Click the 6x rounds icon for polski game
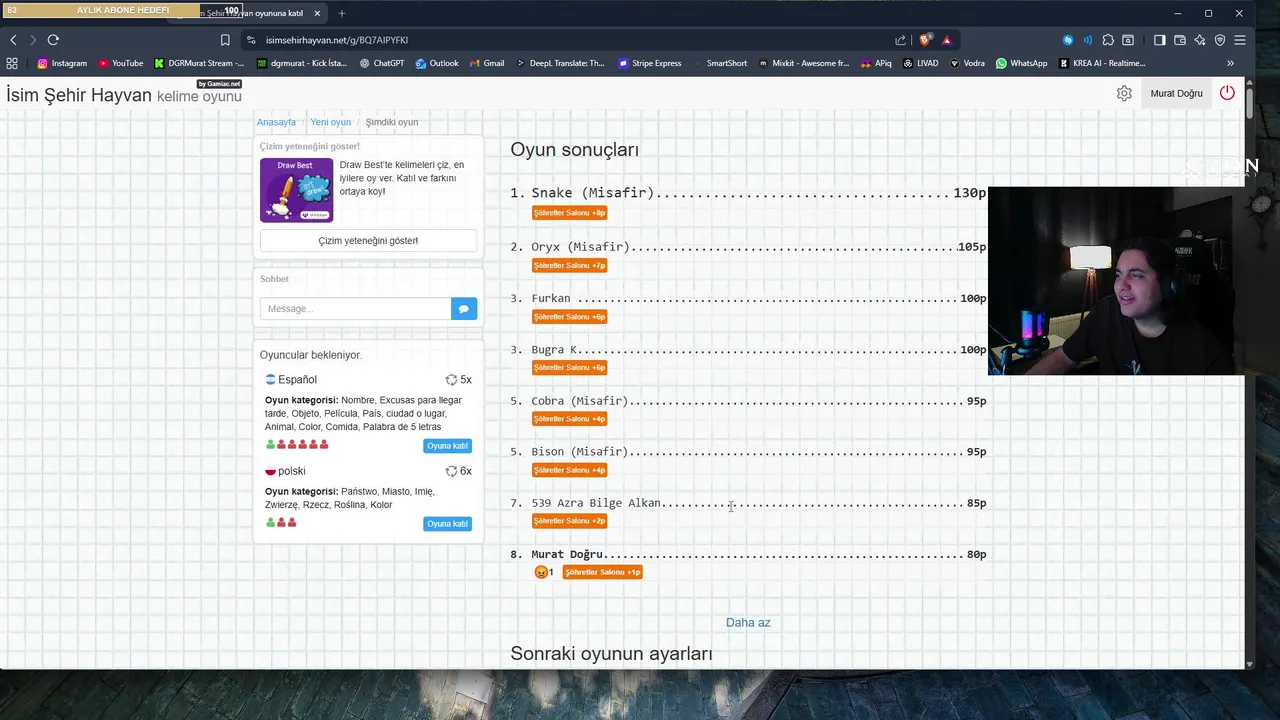Screen dimensions: 1280x720 tap(451, 471)
